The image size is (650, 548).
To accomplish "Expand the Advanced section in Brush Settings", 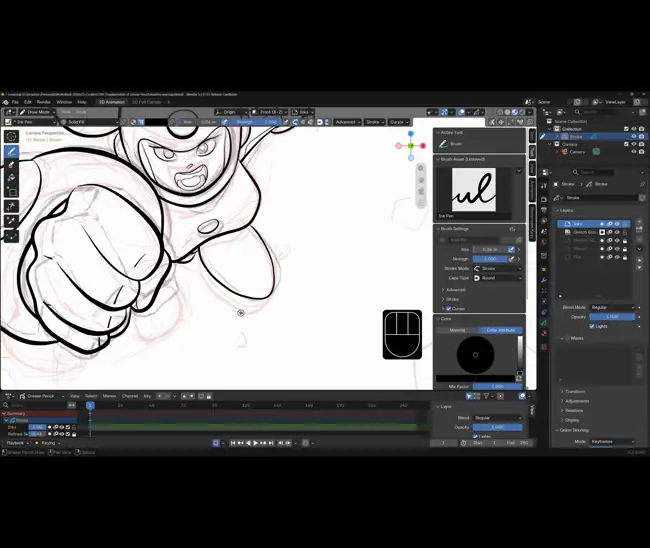I will tap(455, 290).
